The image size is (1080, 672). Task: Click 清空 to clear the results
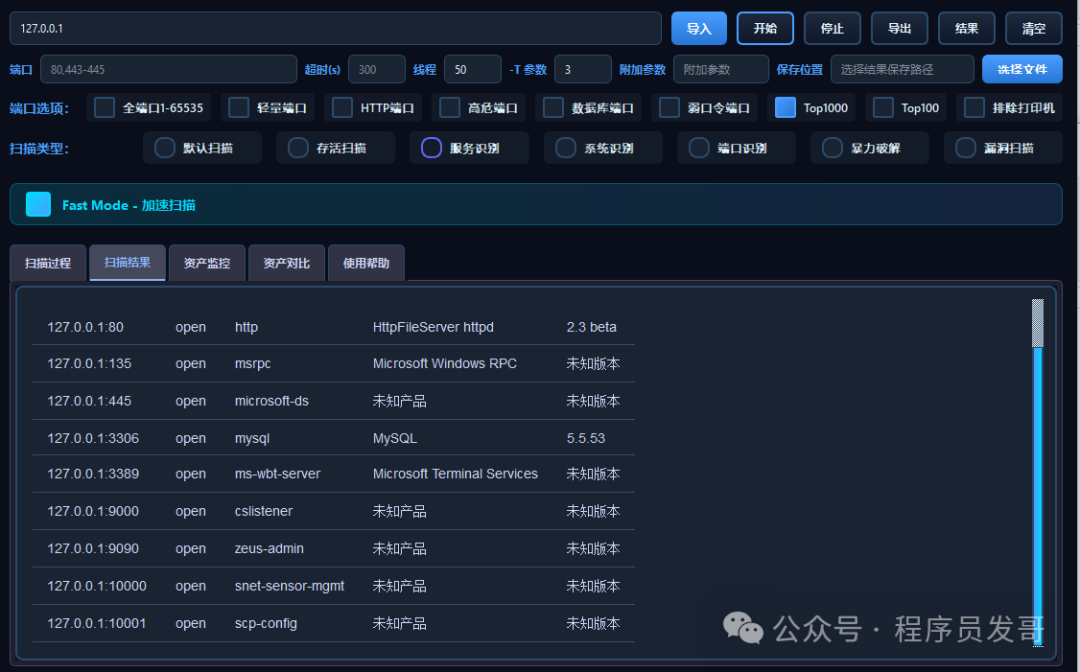(1033, 28)
